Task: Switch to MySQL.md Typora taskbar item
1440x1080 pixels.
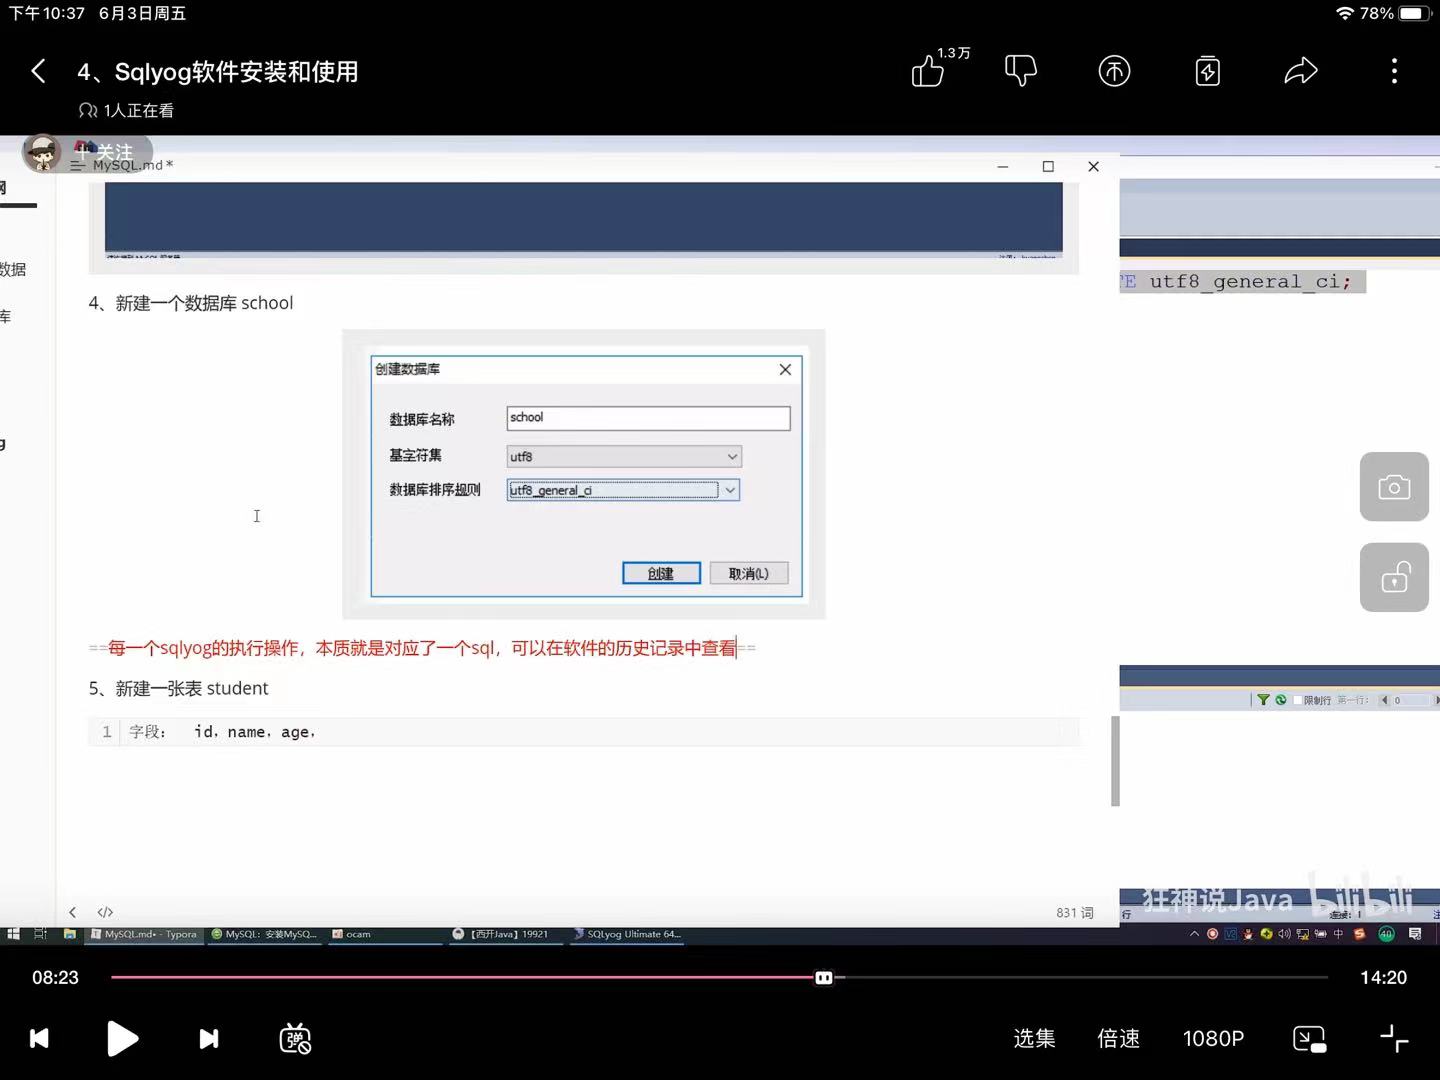Action: (x=145, y=934)
